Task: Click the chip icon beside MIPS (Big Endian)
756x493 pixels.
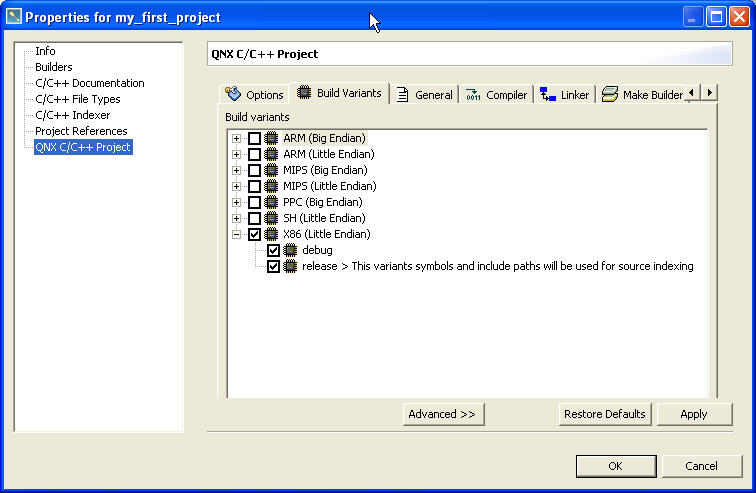Action: click(271, 170)
